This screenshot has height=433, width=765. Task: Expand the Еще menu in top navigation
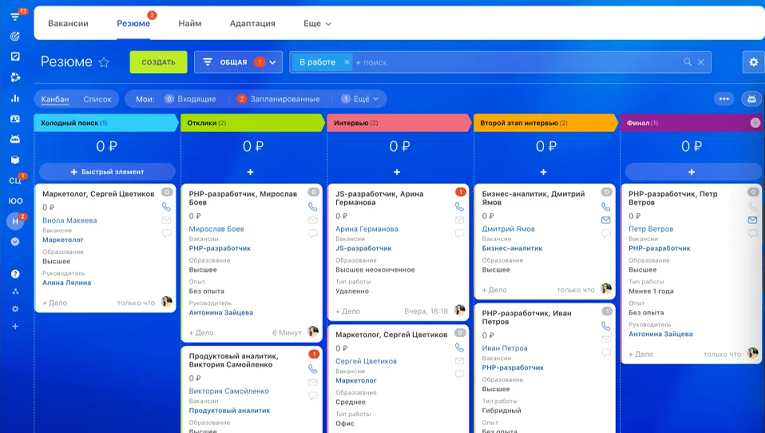click(x=317, y=23)
